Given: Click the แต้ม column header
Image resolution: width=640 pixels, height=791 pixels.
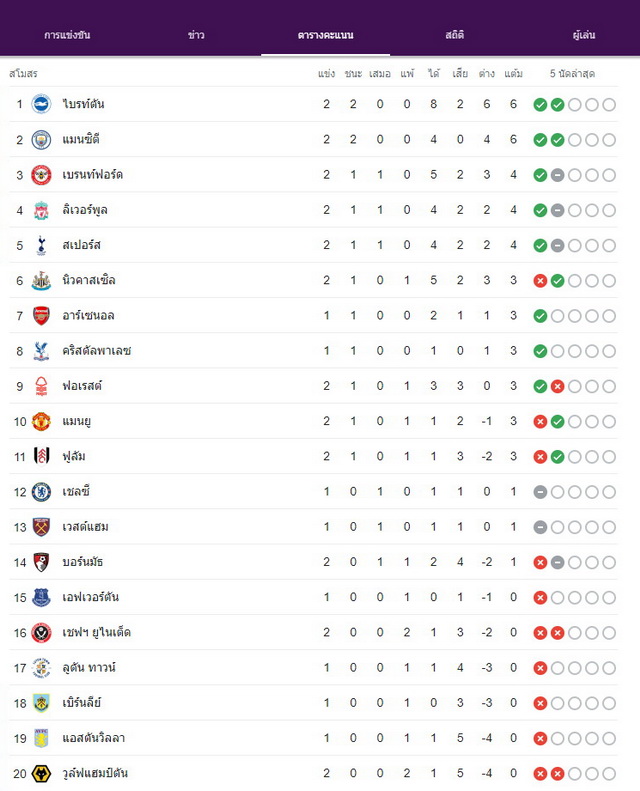Looking at the screenshot, I should click(513, 74).
